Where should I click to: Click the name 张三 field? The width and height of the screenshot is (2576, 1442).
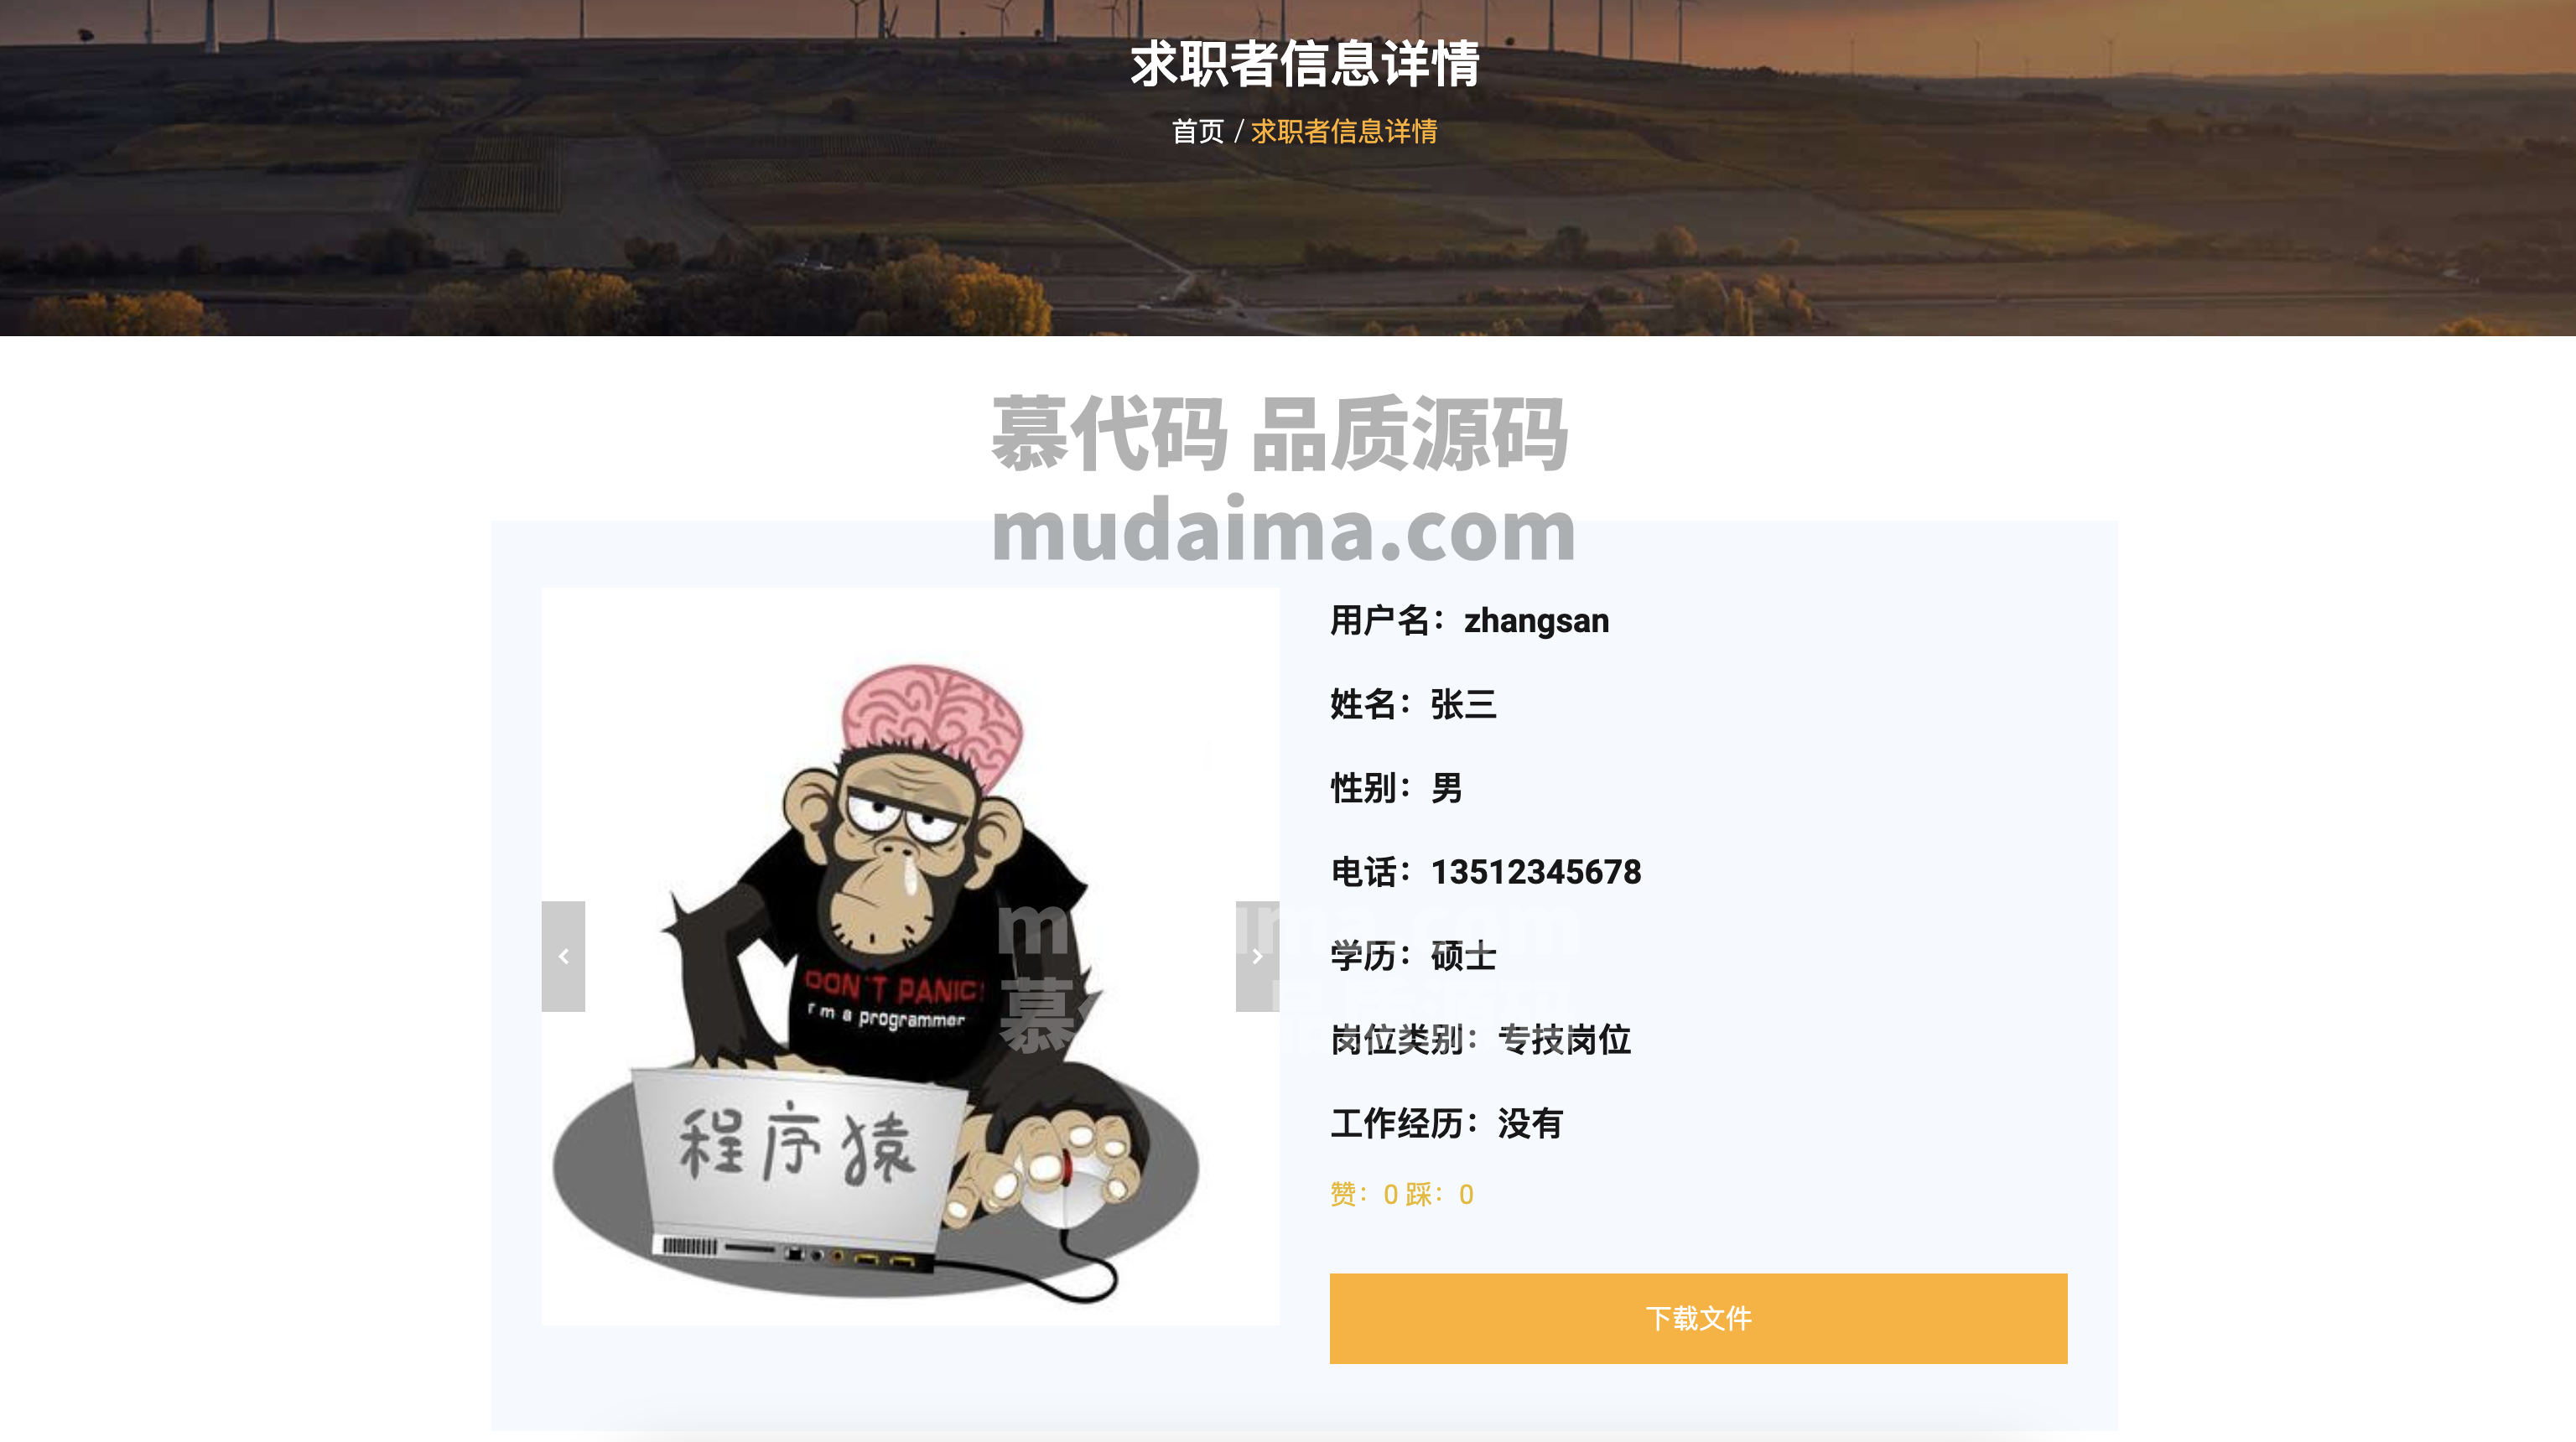pos(1413,704)
